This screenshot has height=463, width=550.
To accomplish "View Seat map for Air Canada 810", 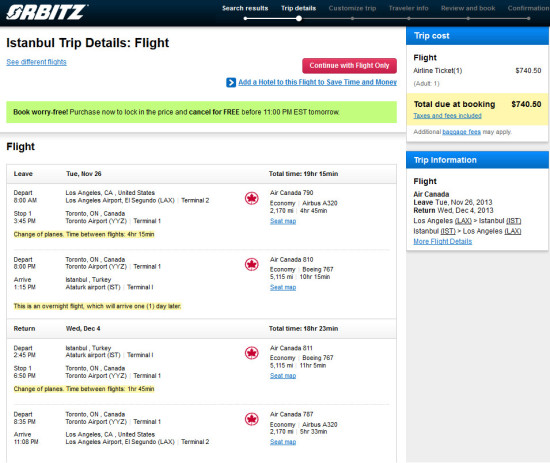I will [x=283, y=287].
